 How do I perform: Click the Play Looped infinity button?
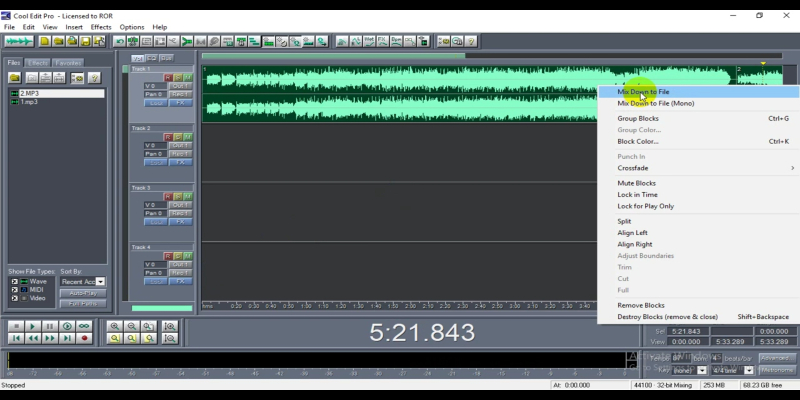click(84, 326)
